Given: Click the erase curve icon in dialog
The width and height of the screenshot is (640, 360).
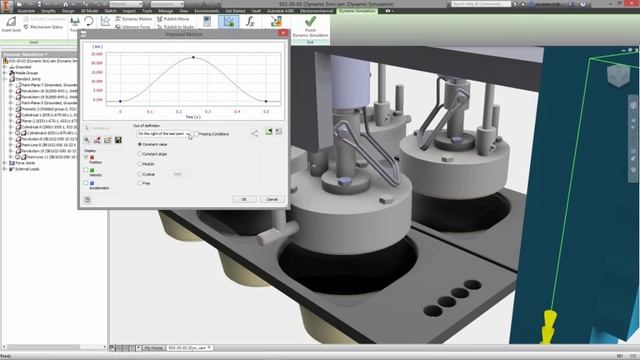Looking at the screenshot, I should (97, 140).
